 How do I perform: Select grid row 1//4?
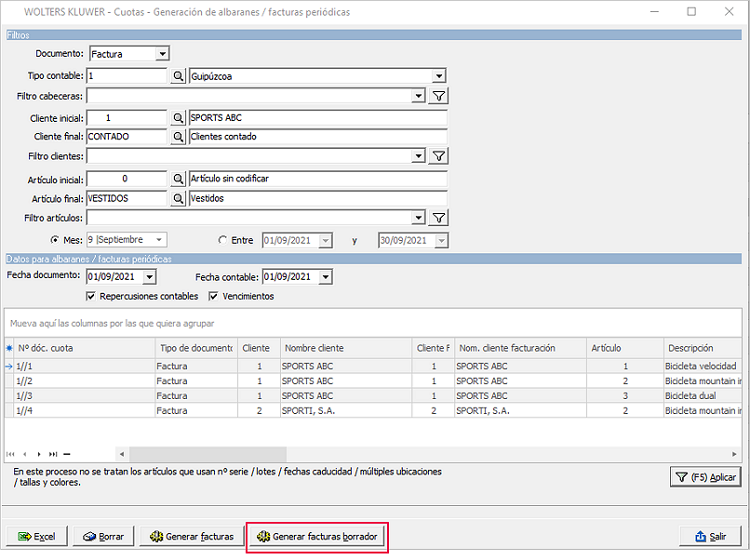[x=373, y=411]
